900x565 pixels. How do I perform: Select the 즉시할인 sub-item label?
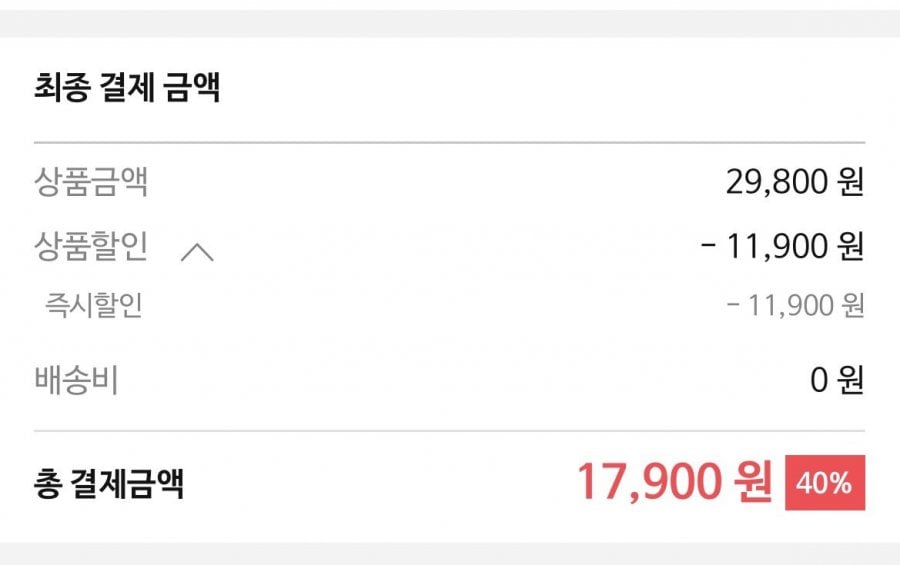point(94,306)
